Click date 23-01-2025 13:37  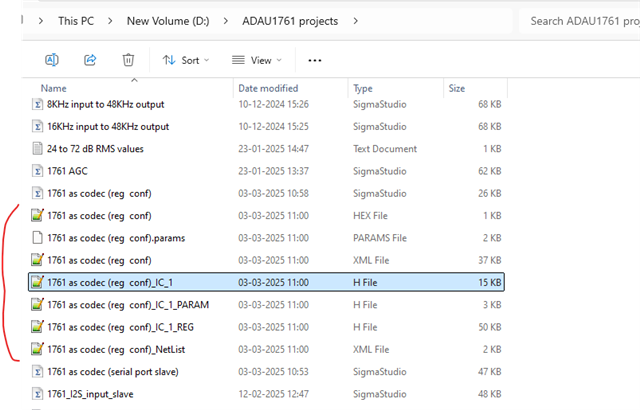273,171
